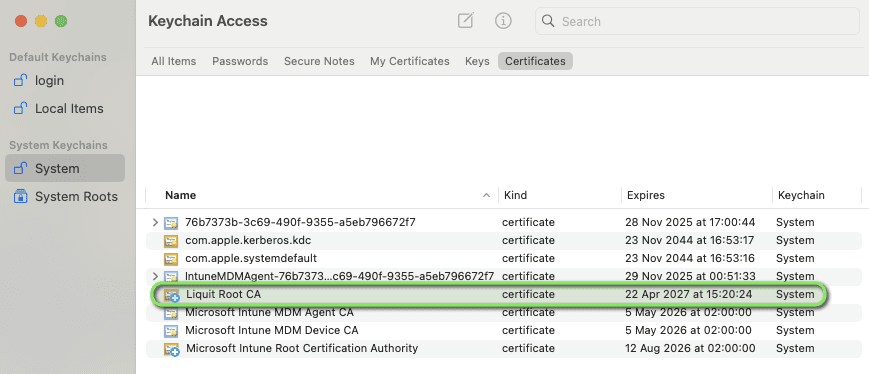Select the login keychain
The image size is (869, 374).
point(65,80)
